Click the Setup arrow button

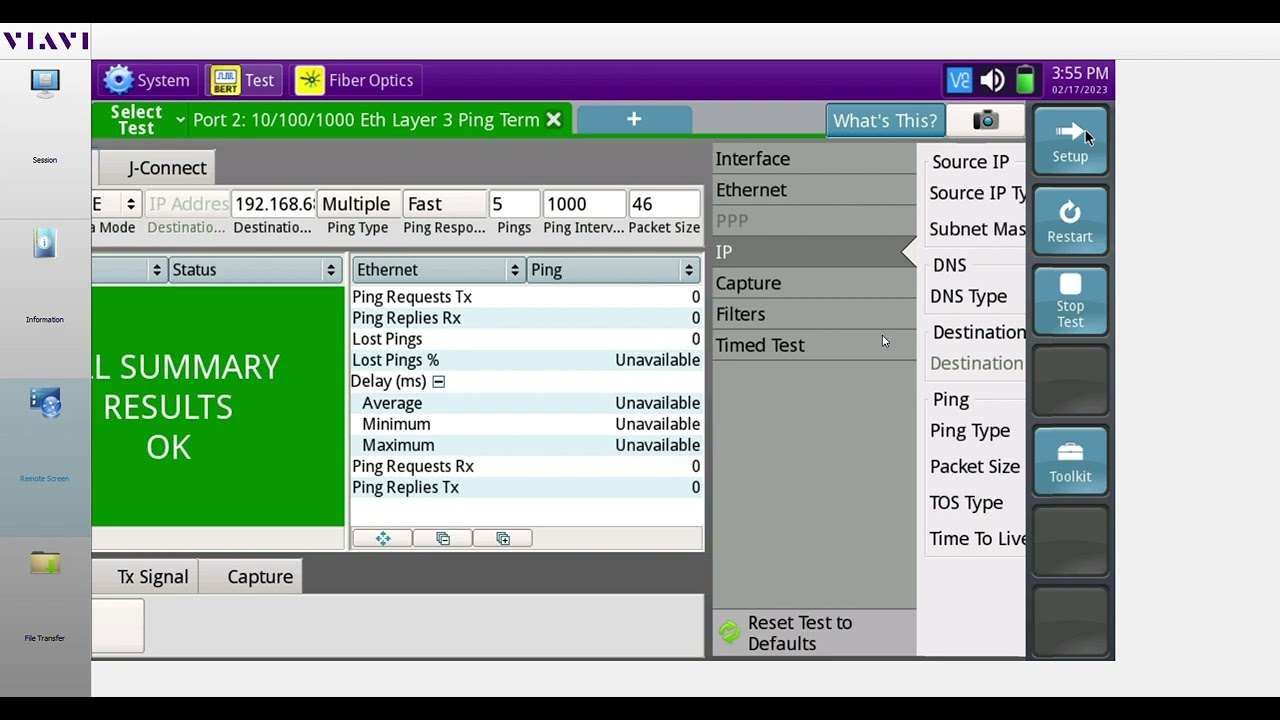[x=1070, y=141]
